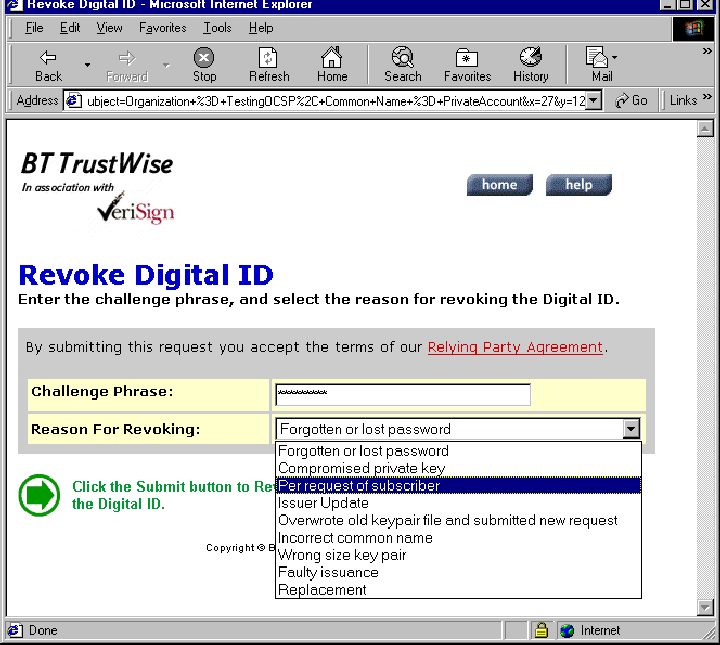Expand the toolbar overflow chevron
Screen dimensions: 720x645
[x=707, y=51]
